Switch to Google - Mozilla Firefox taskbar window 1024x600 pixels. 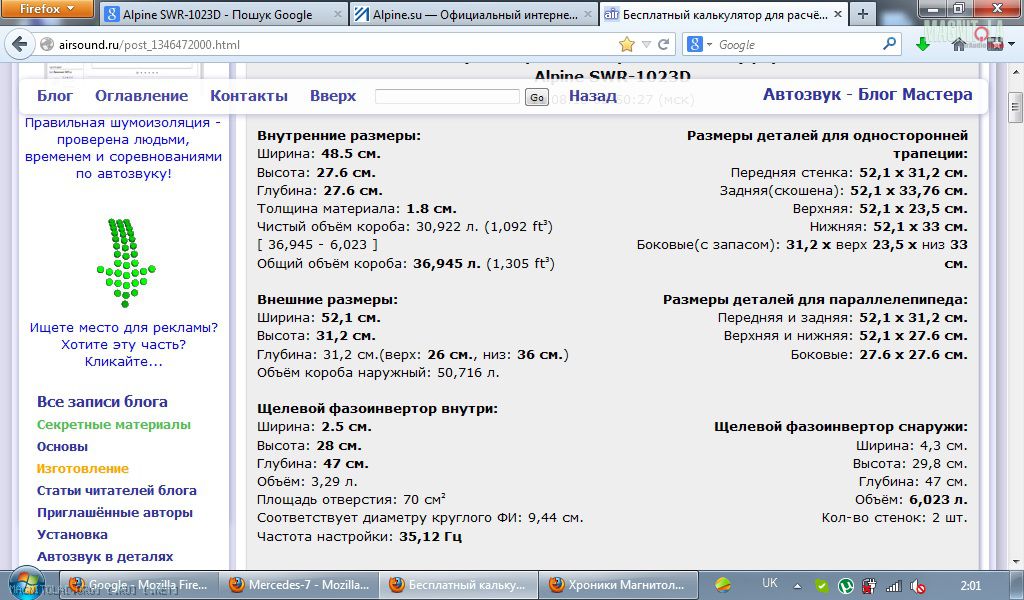pos(138,585)
